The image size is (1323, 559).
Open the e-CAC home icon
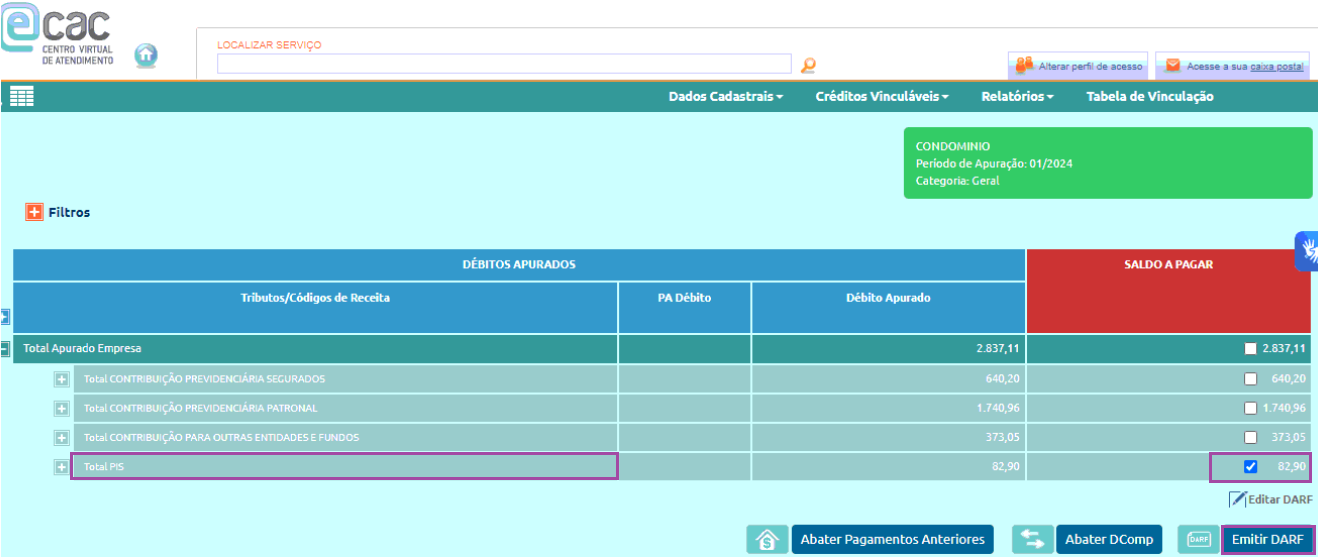[146, 55]
